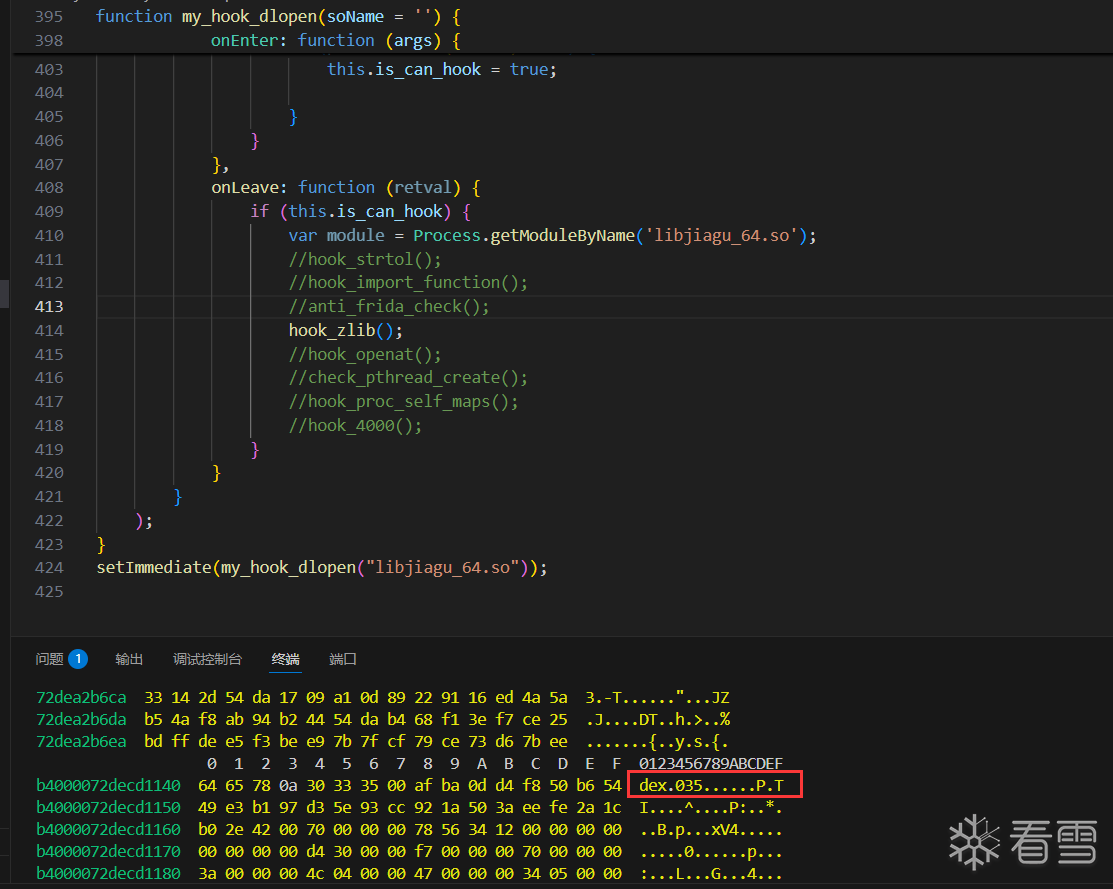1113x889 pixels.
Task: Click the blue problems count badge
Action: (x=78, y=659)
